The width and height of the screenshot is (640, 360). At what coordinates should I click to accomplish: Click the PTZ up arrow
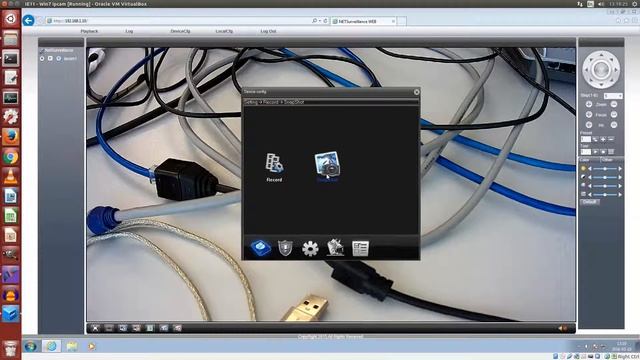click(601, 54)
